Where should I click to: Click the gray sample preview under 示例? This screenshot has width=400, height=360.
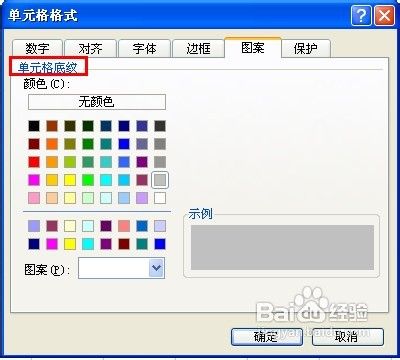click(x=282, y=247)
